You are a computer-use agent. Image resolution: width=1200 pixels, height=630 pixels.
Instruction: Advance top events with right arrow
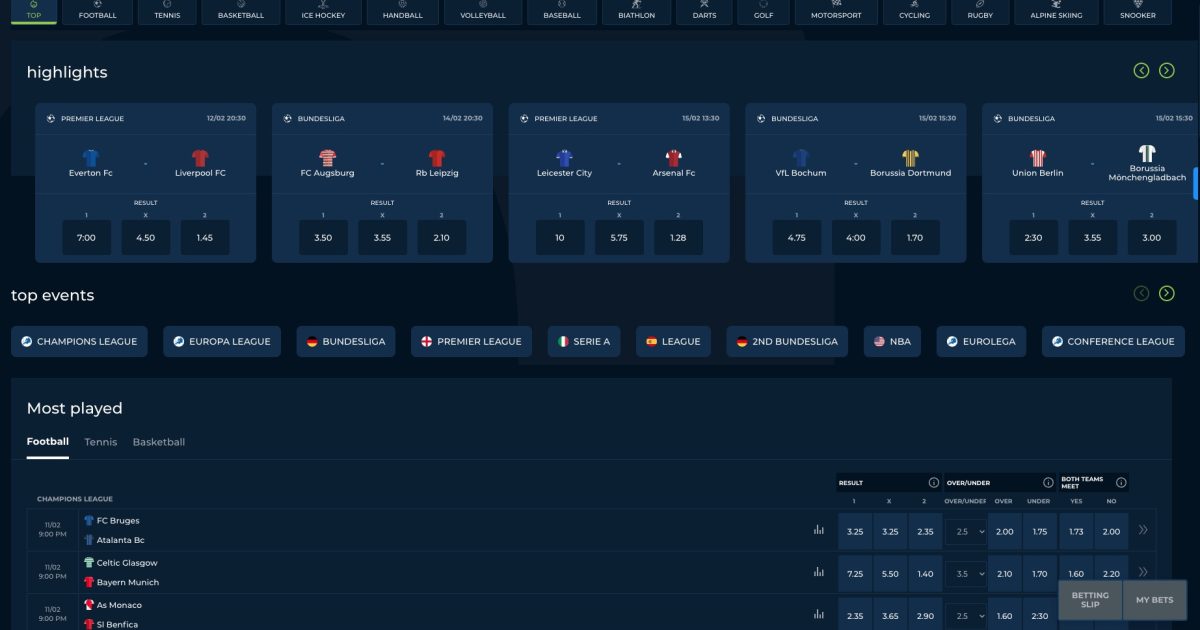(1166, 293)
